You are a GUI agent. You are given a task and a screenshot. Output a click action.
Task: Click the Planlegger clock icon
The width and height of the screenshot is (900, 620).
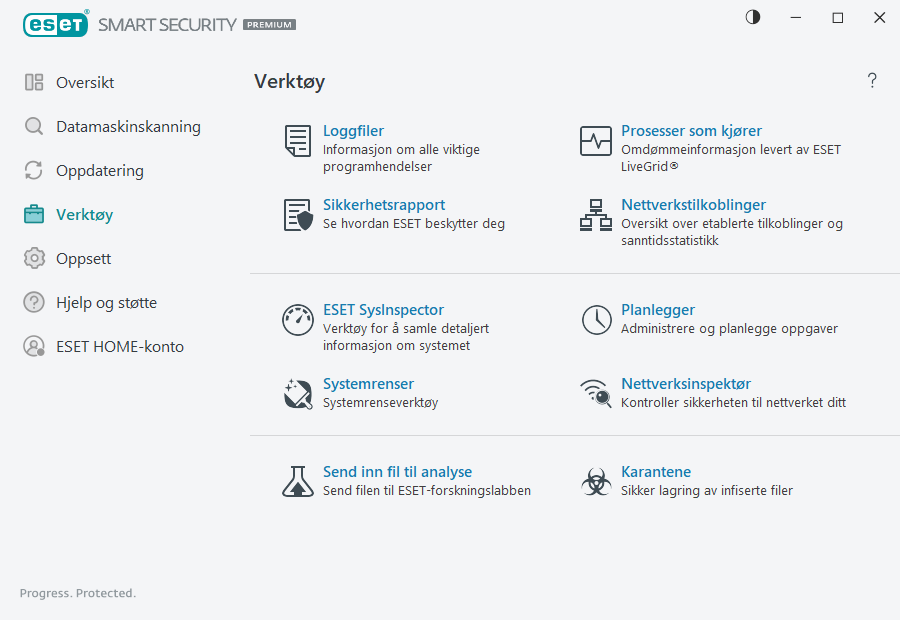point(595,320)
